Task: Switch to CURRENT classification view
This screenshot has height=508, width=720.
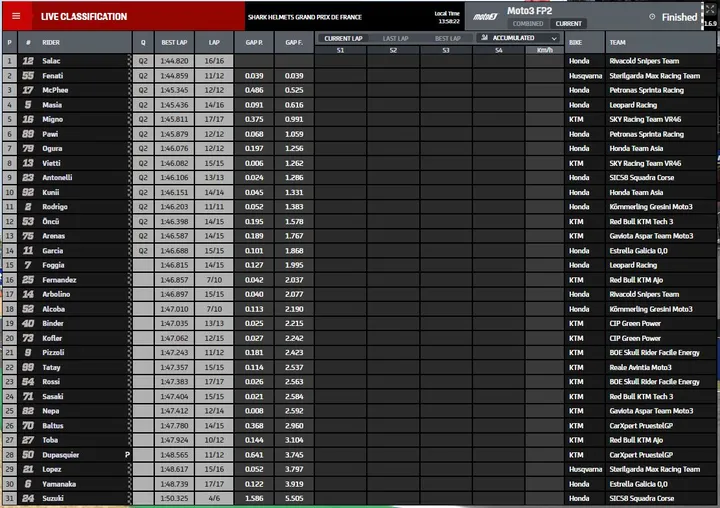Action: [x=568, y=23]
